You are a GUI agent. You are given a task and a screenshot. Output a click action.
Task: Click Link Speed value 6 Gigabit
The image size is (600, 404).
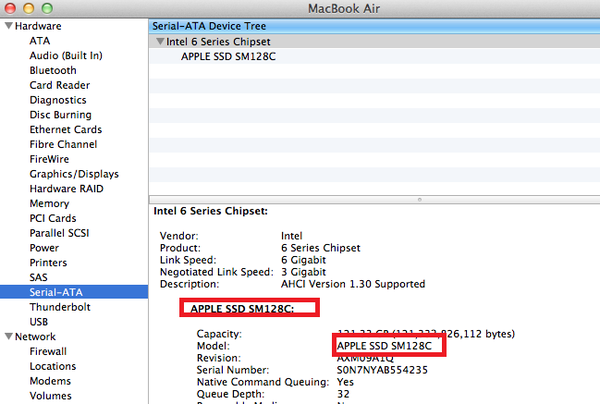303,260
